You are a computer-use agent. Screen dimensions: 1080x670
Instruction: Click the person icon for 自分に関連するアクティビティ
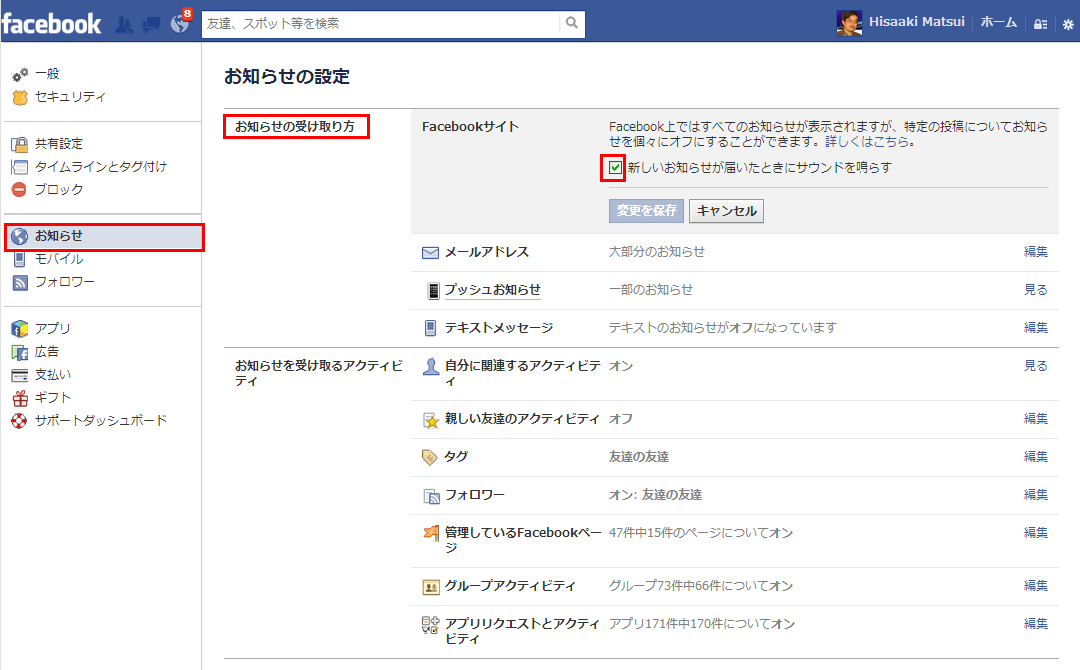tap(431, 366)
